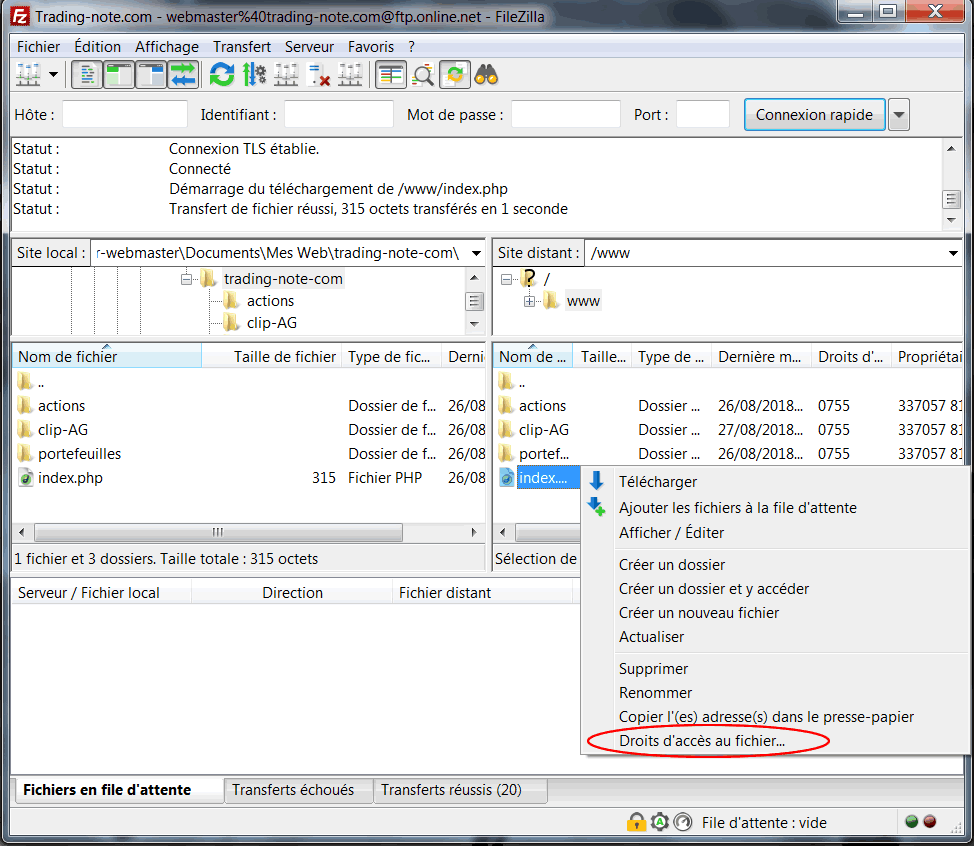Screen dimensions: 974x846
Task: Click the local file list horizontal scrollbar
Action: pyautogui.click(x=218, y=532)
